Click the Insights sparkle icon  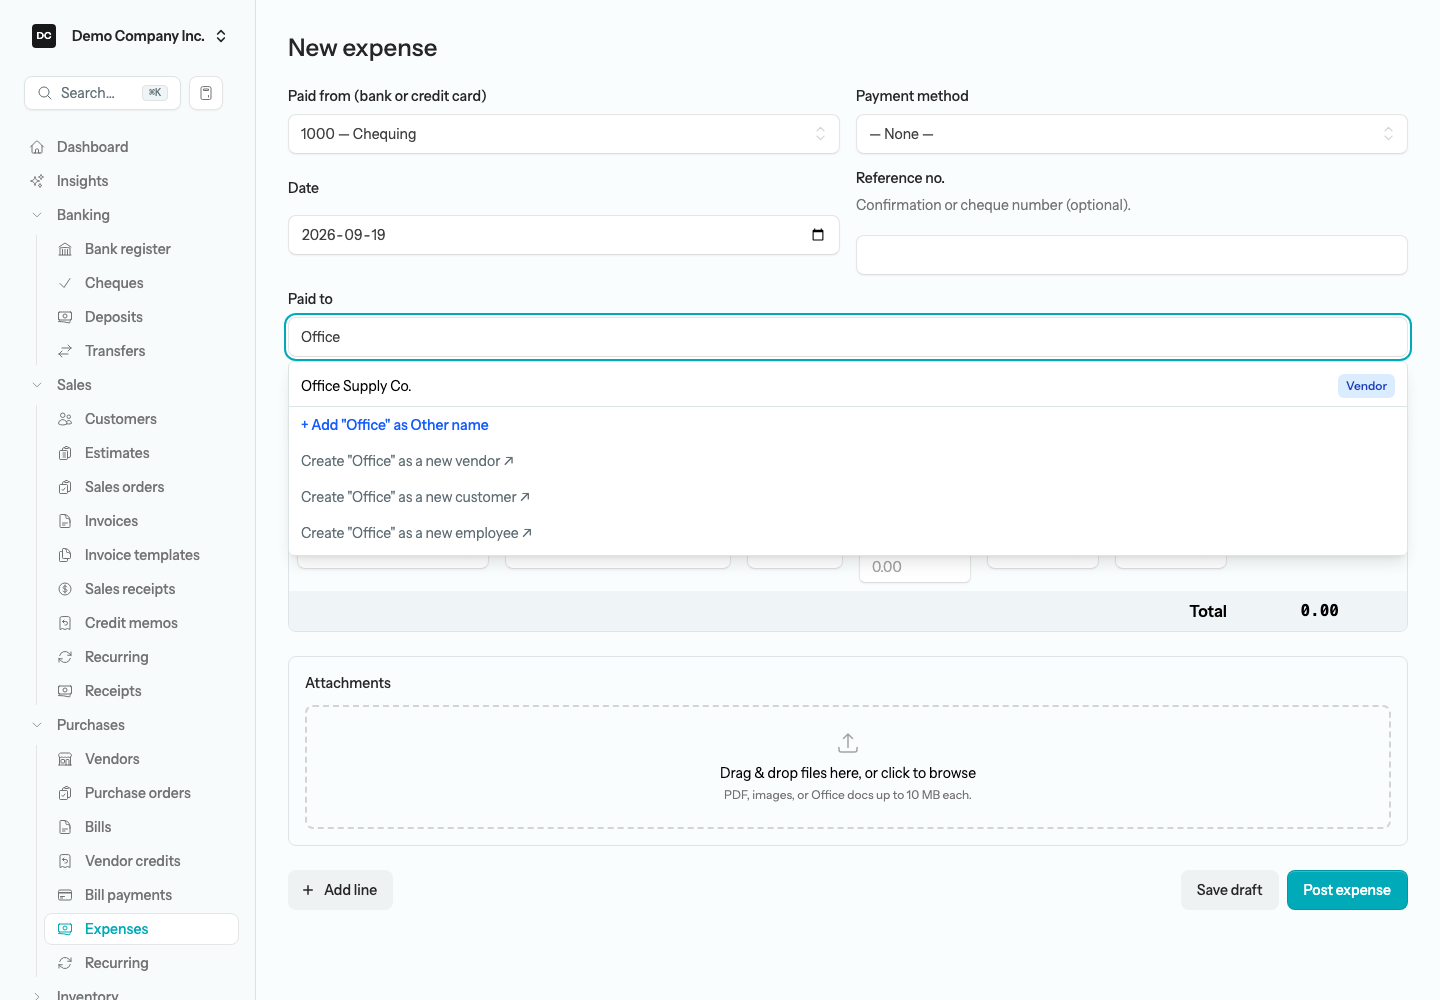37,181
